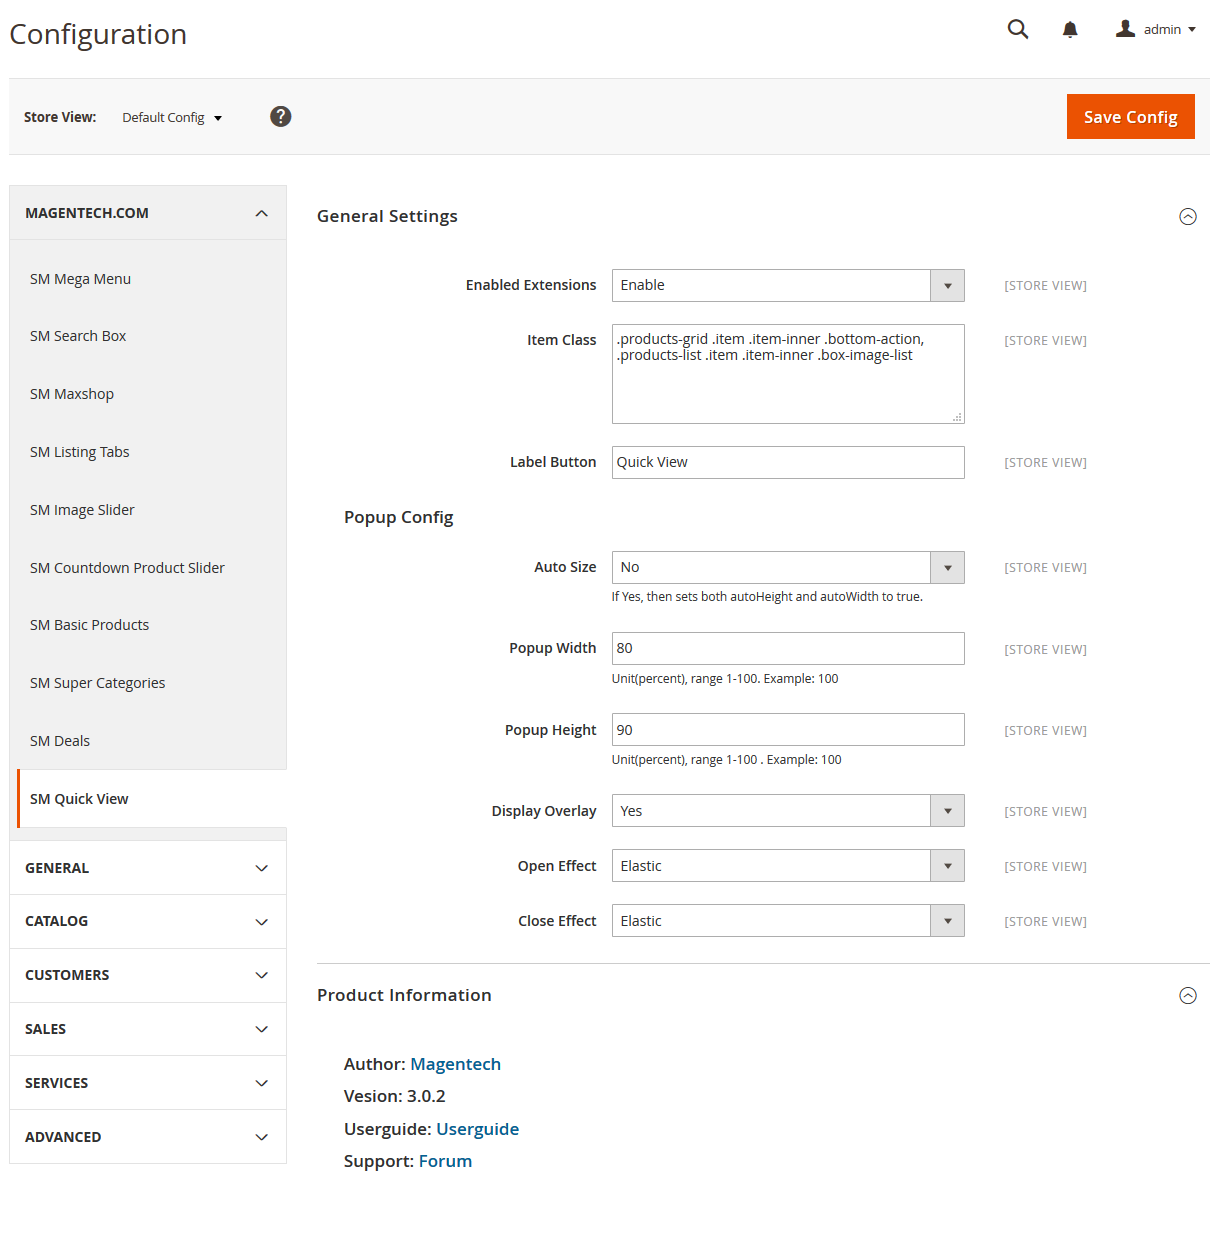1232x1242 pixels.
Task: Open the Display Overlay dropdown
Action: click(788, 811)
